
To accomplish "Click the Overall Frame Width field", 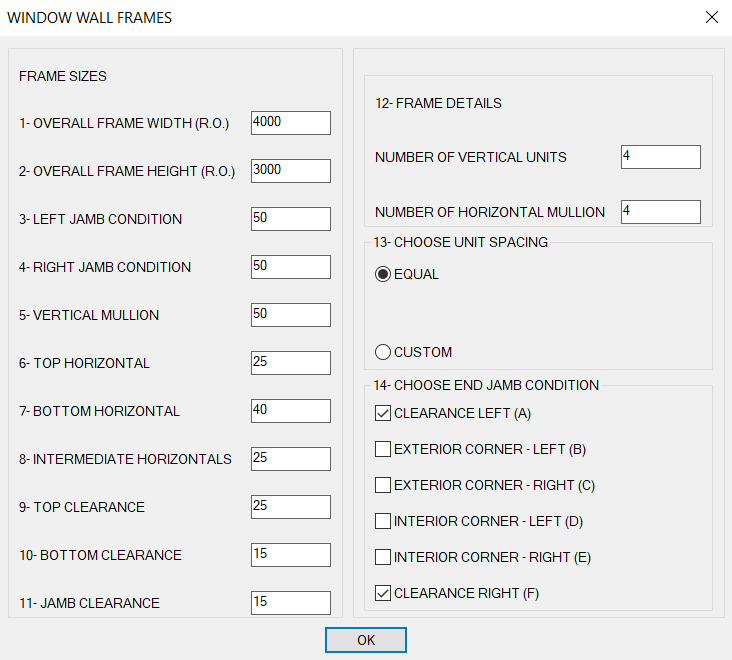I will click(290, 123).
